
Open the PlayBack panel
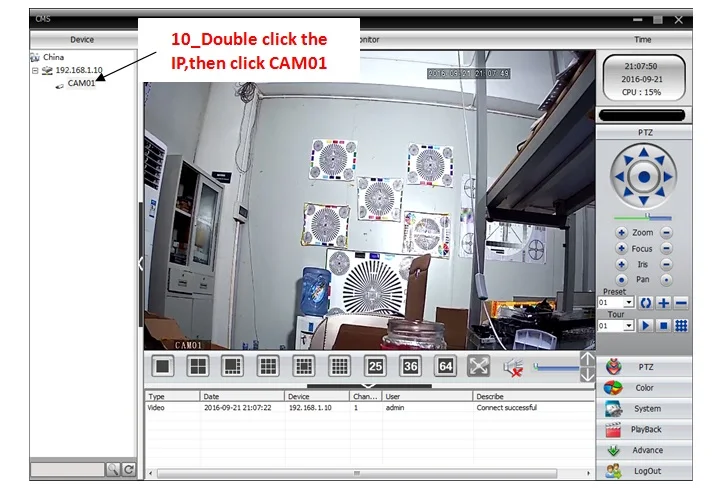pyautogui.click(x=644, y=430)
